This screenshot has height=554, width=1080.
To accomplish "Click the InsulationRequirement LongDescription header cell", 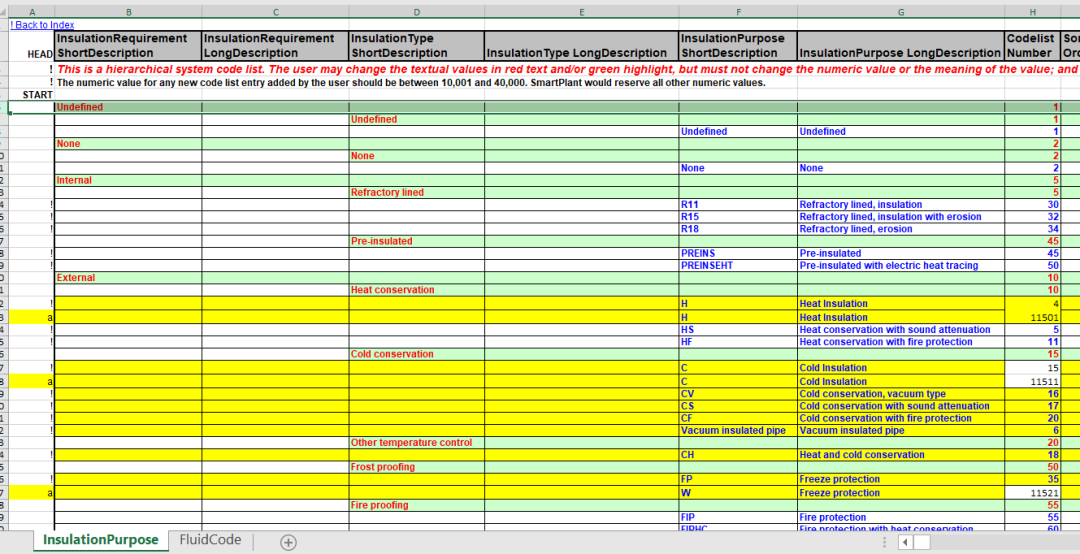I will tap(276, 45).
